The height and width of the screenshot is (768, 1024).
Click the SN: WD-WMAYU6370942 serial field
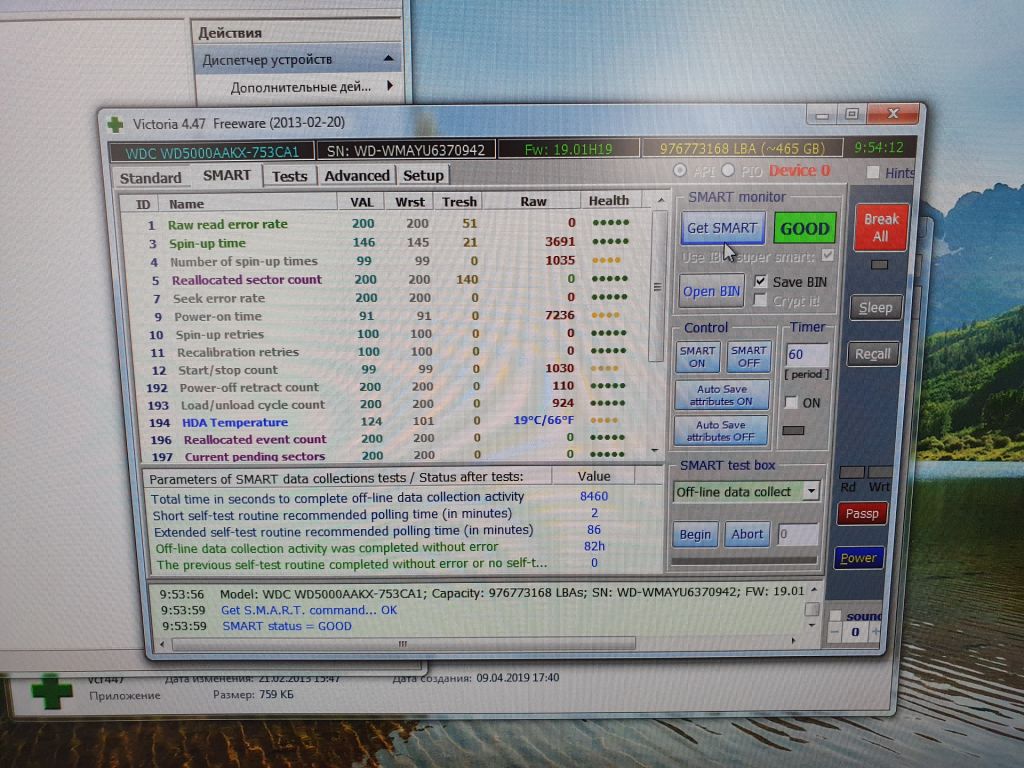pos(406,150)
